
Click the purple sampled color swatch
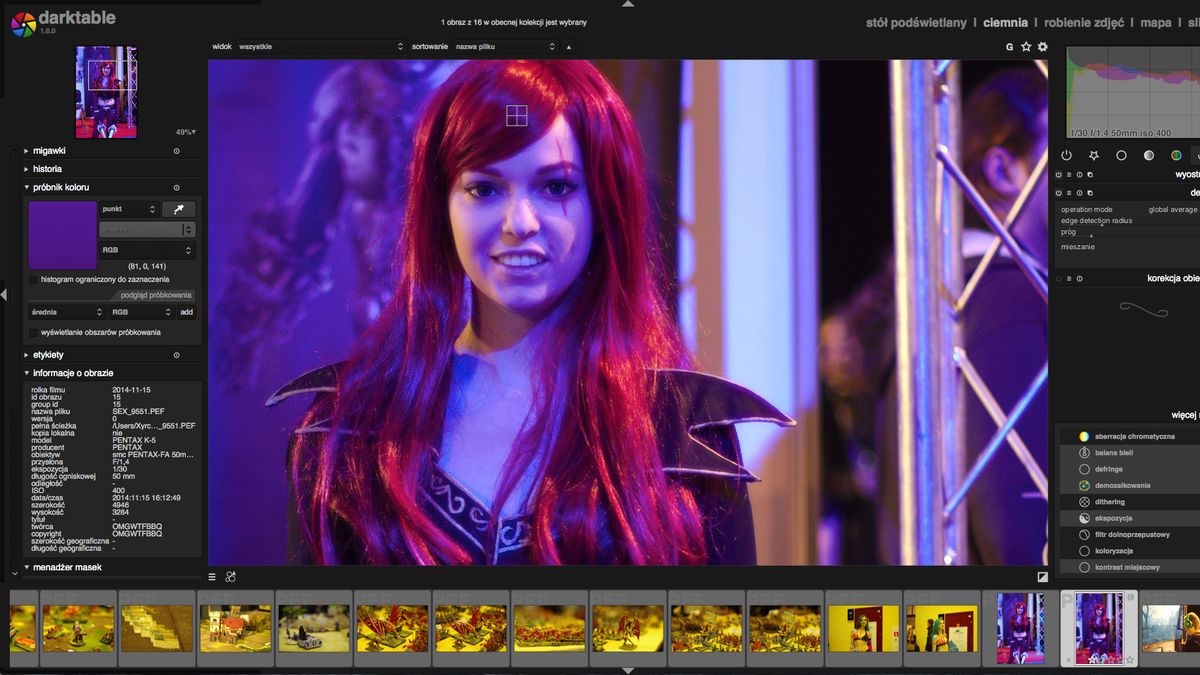pos(62,235)
